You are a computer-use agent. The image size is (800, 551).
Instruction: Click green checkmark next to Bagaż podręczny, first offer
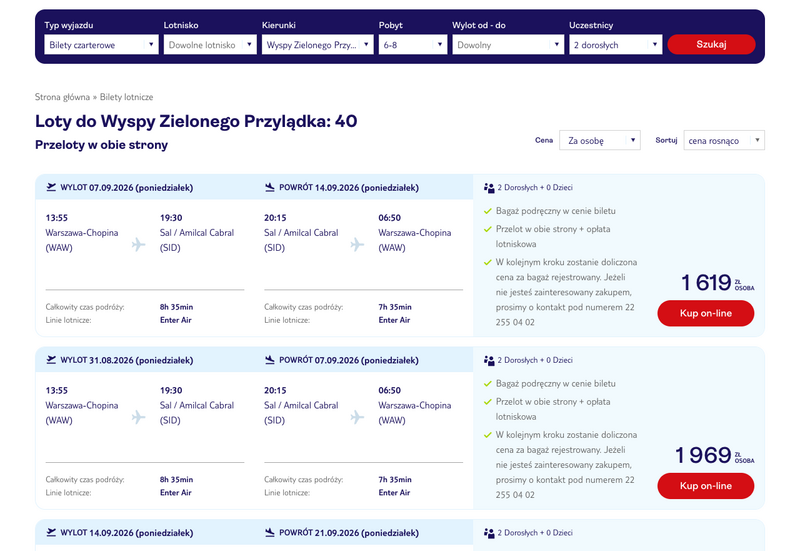coord(487,211)
